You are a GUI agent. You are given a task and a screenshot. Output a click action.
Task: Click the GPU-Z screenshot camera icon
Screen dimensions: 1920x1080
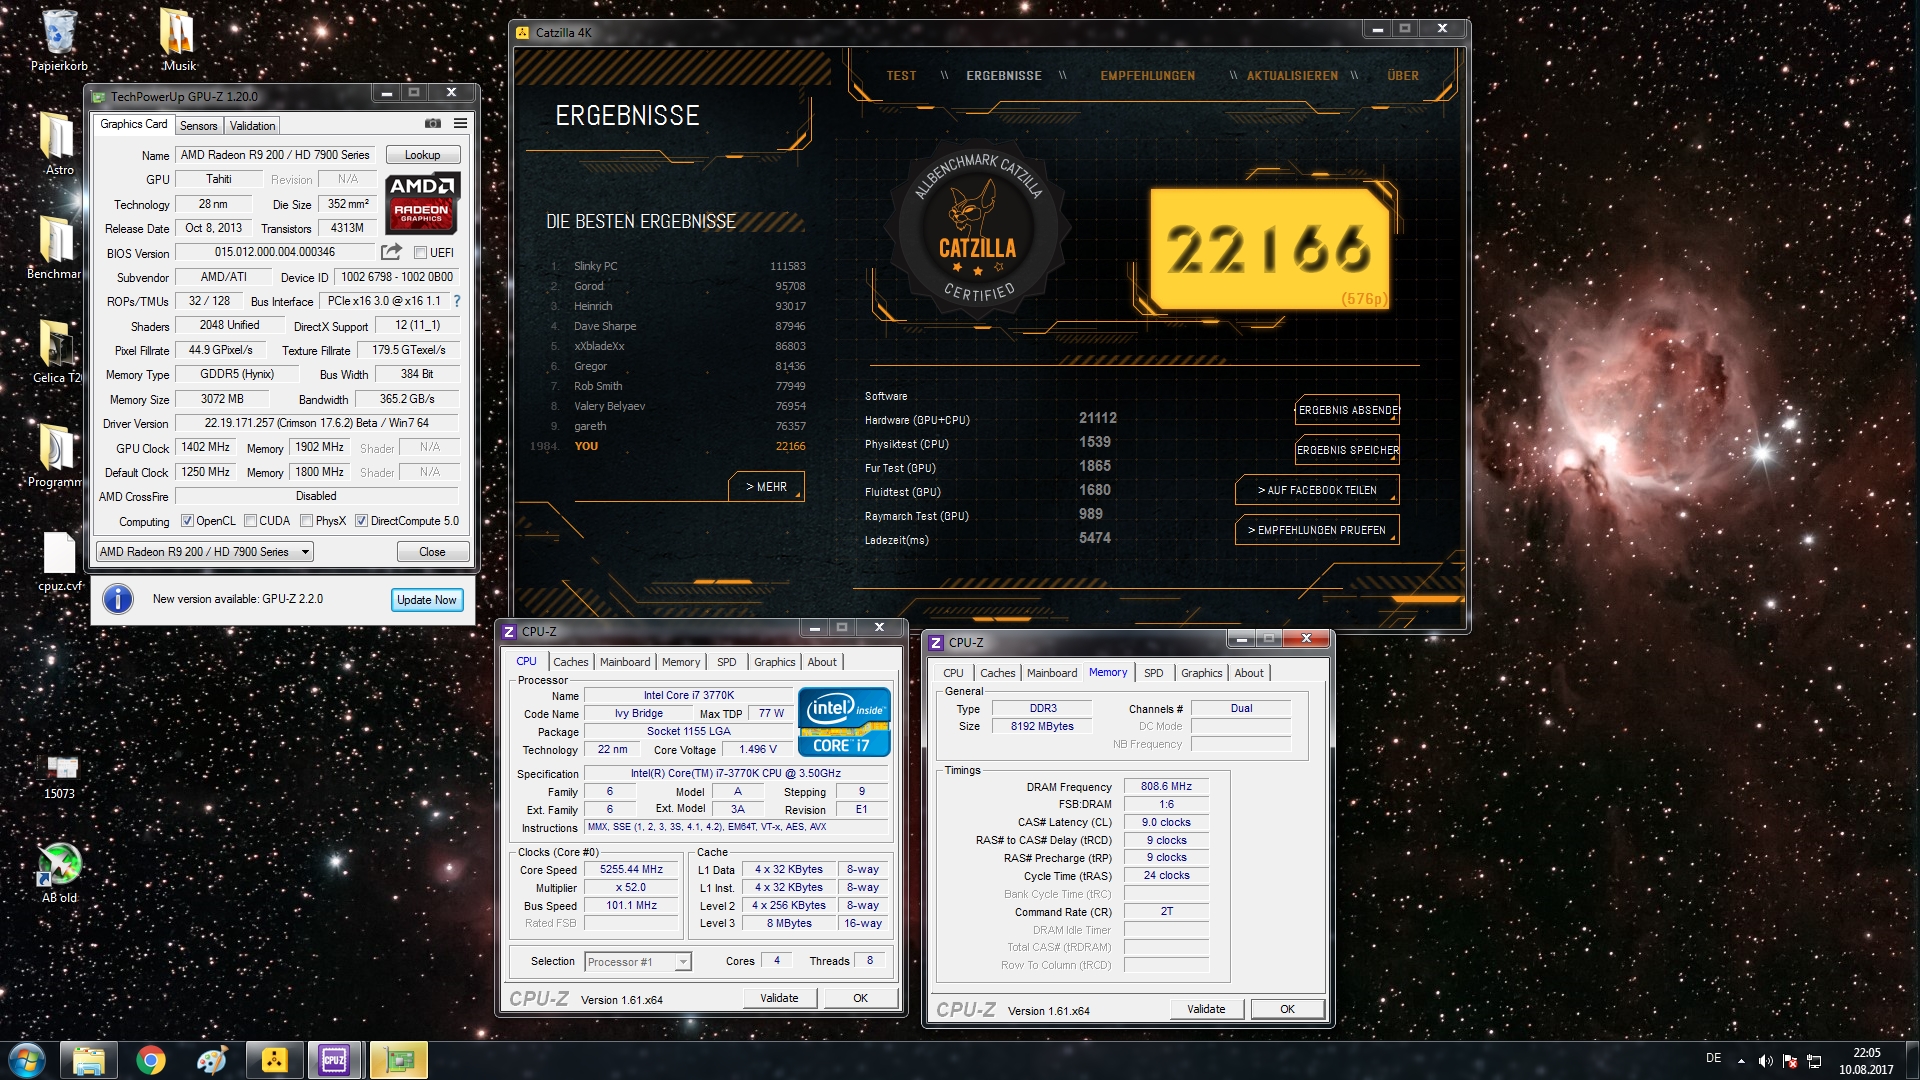point(433,124)
